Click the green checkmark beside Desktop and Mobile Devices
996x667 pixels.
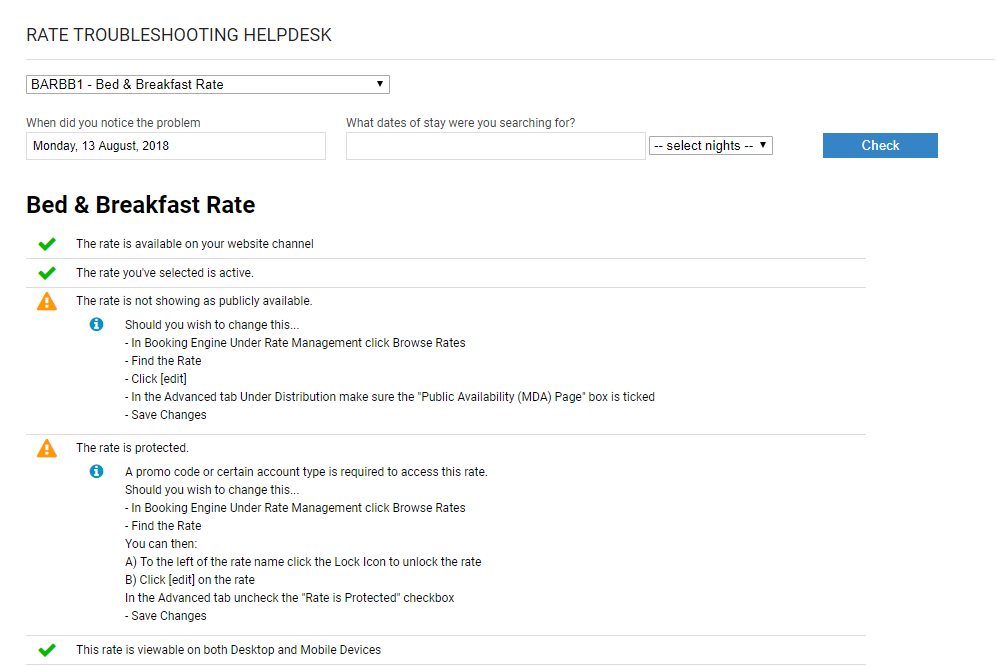point(47,650)
